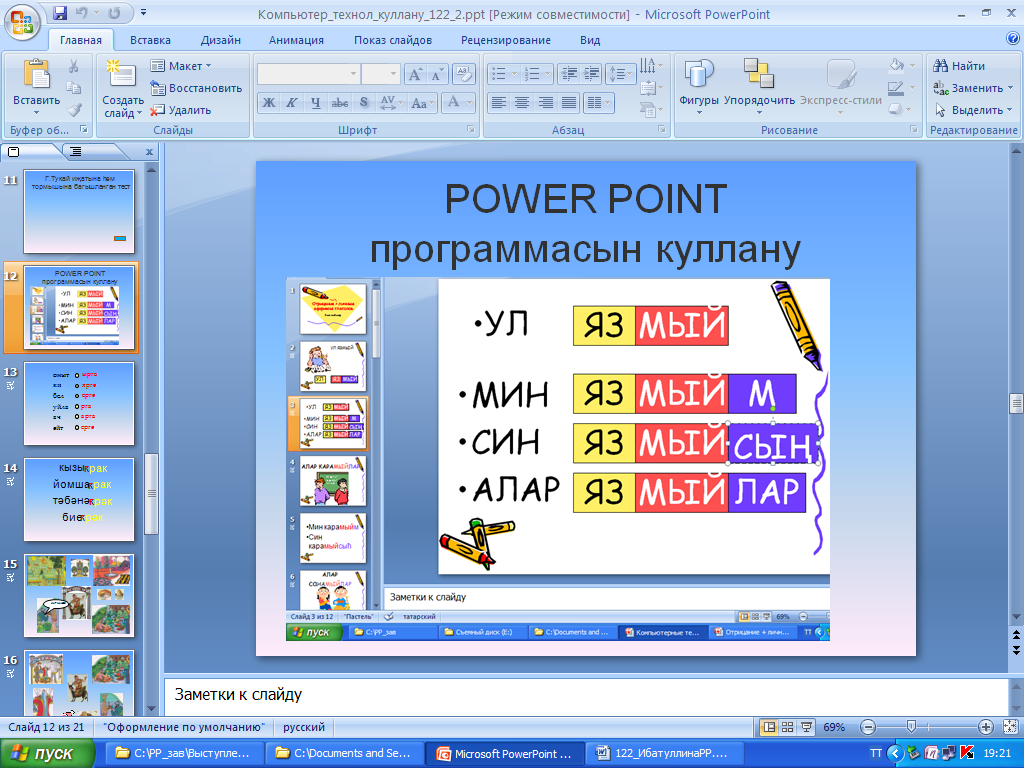Switch to the Анимация tab

[296, 40]
